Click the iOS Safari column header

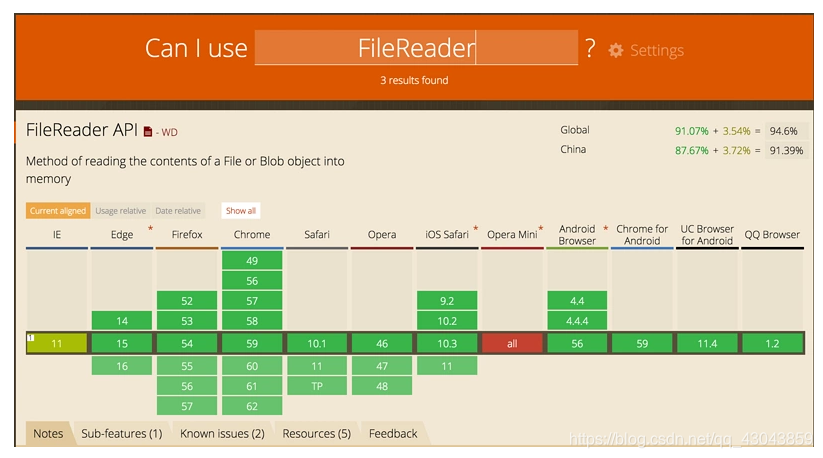[x=447, y=235]
